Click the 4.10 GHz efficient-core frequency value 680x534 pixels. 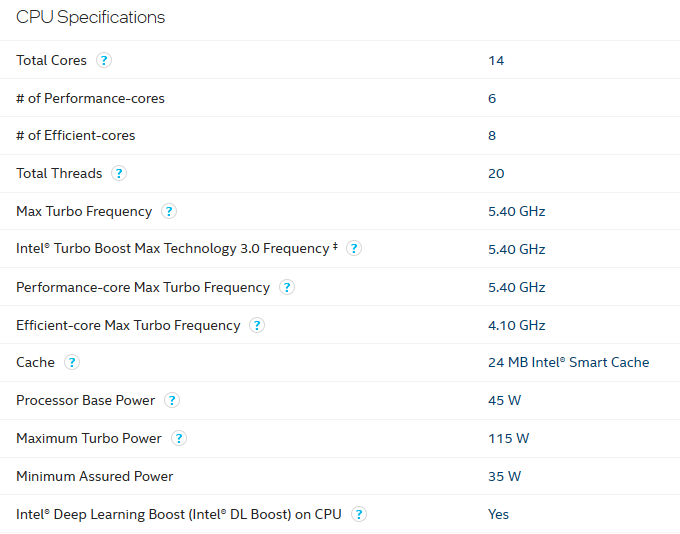click(x=517, y=325)
